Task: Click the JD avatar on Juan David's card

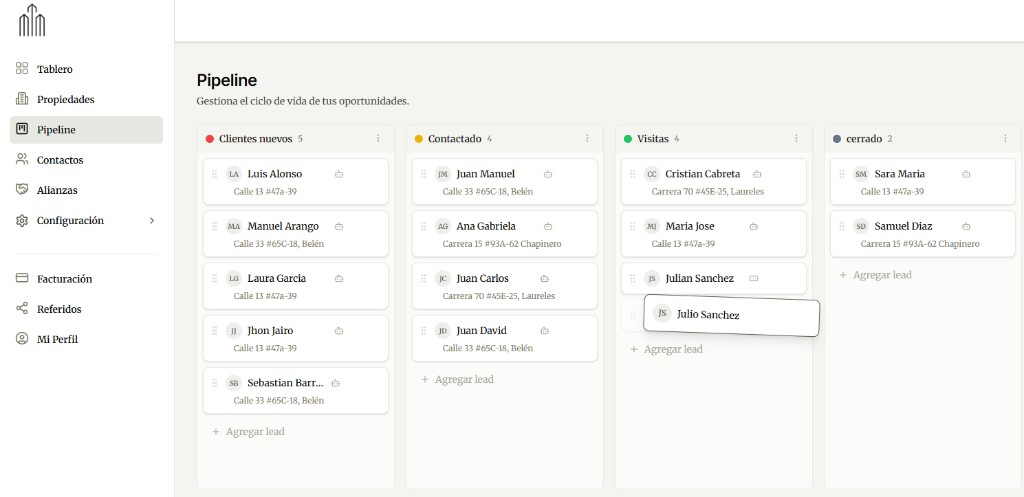Action: point(443,331)
